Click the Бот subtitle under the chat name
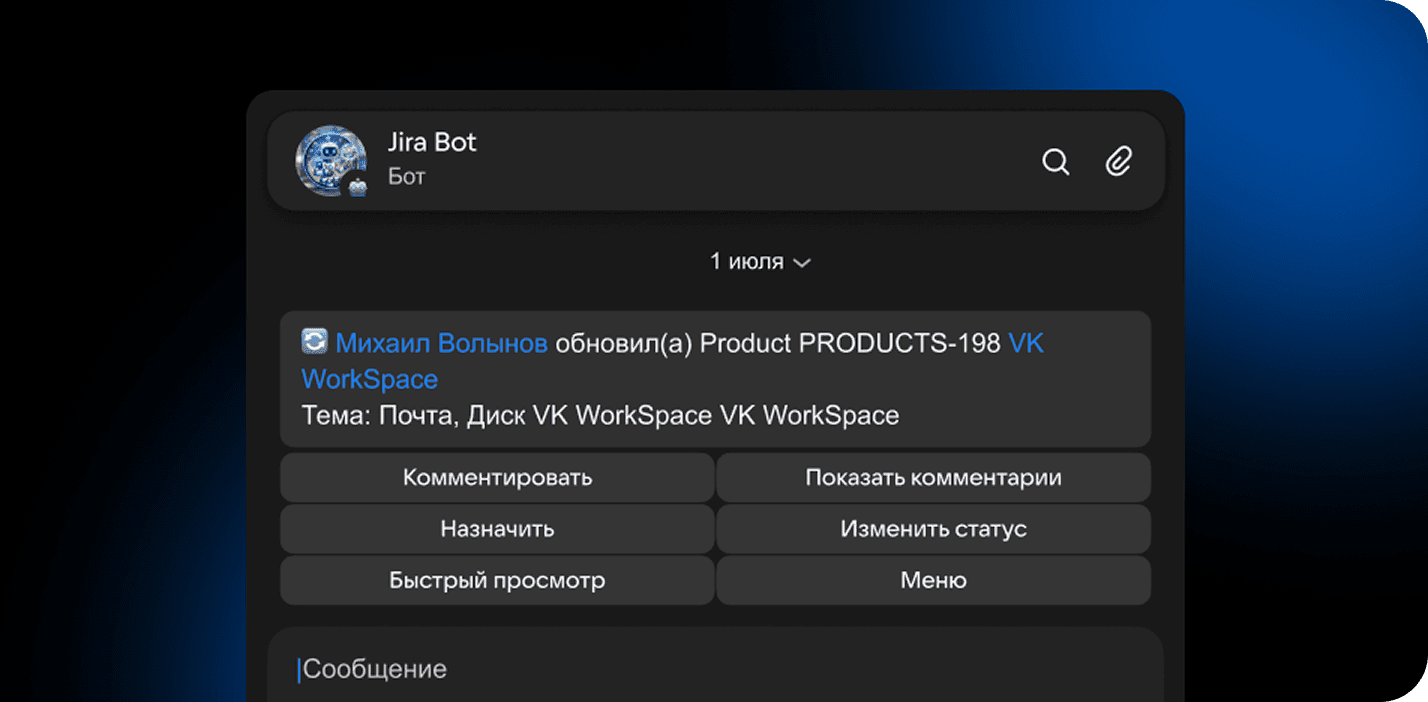This screenshot has height=702, width=1428. point(407,177)
